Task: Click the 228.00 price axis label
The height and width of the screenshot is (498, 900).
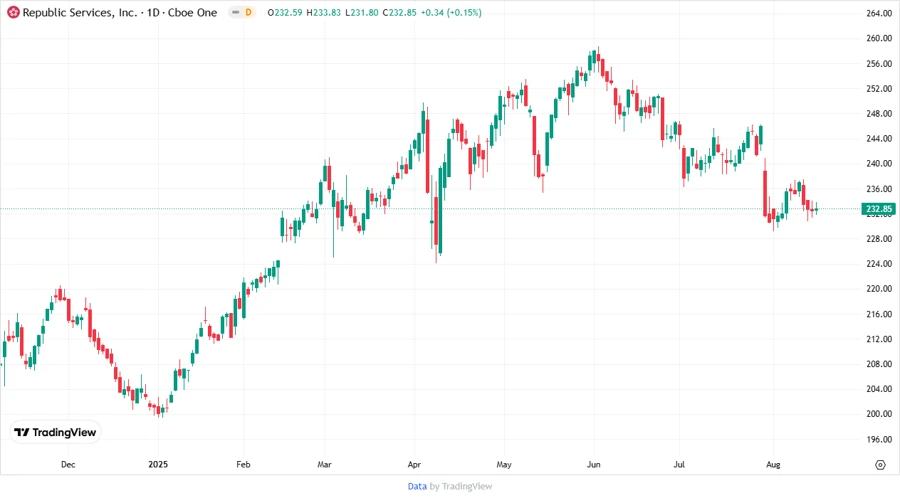Action: pos(879,239)
